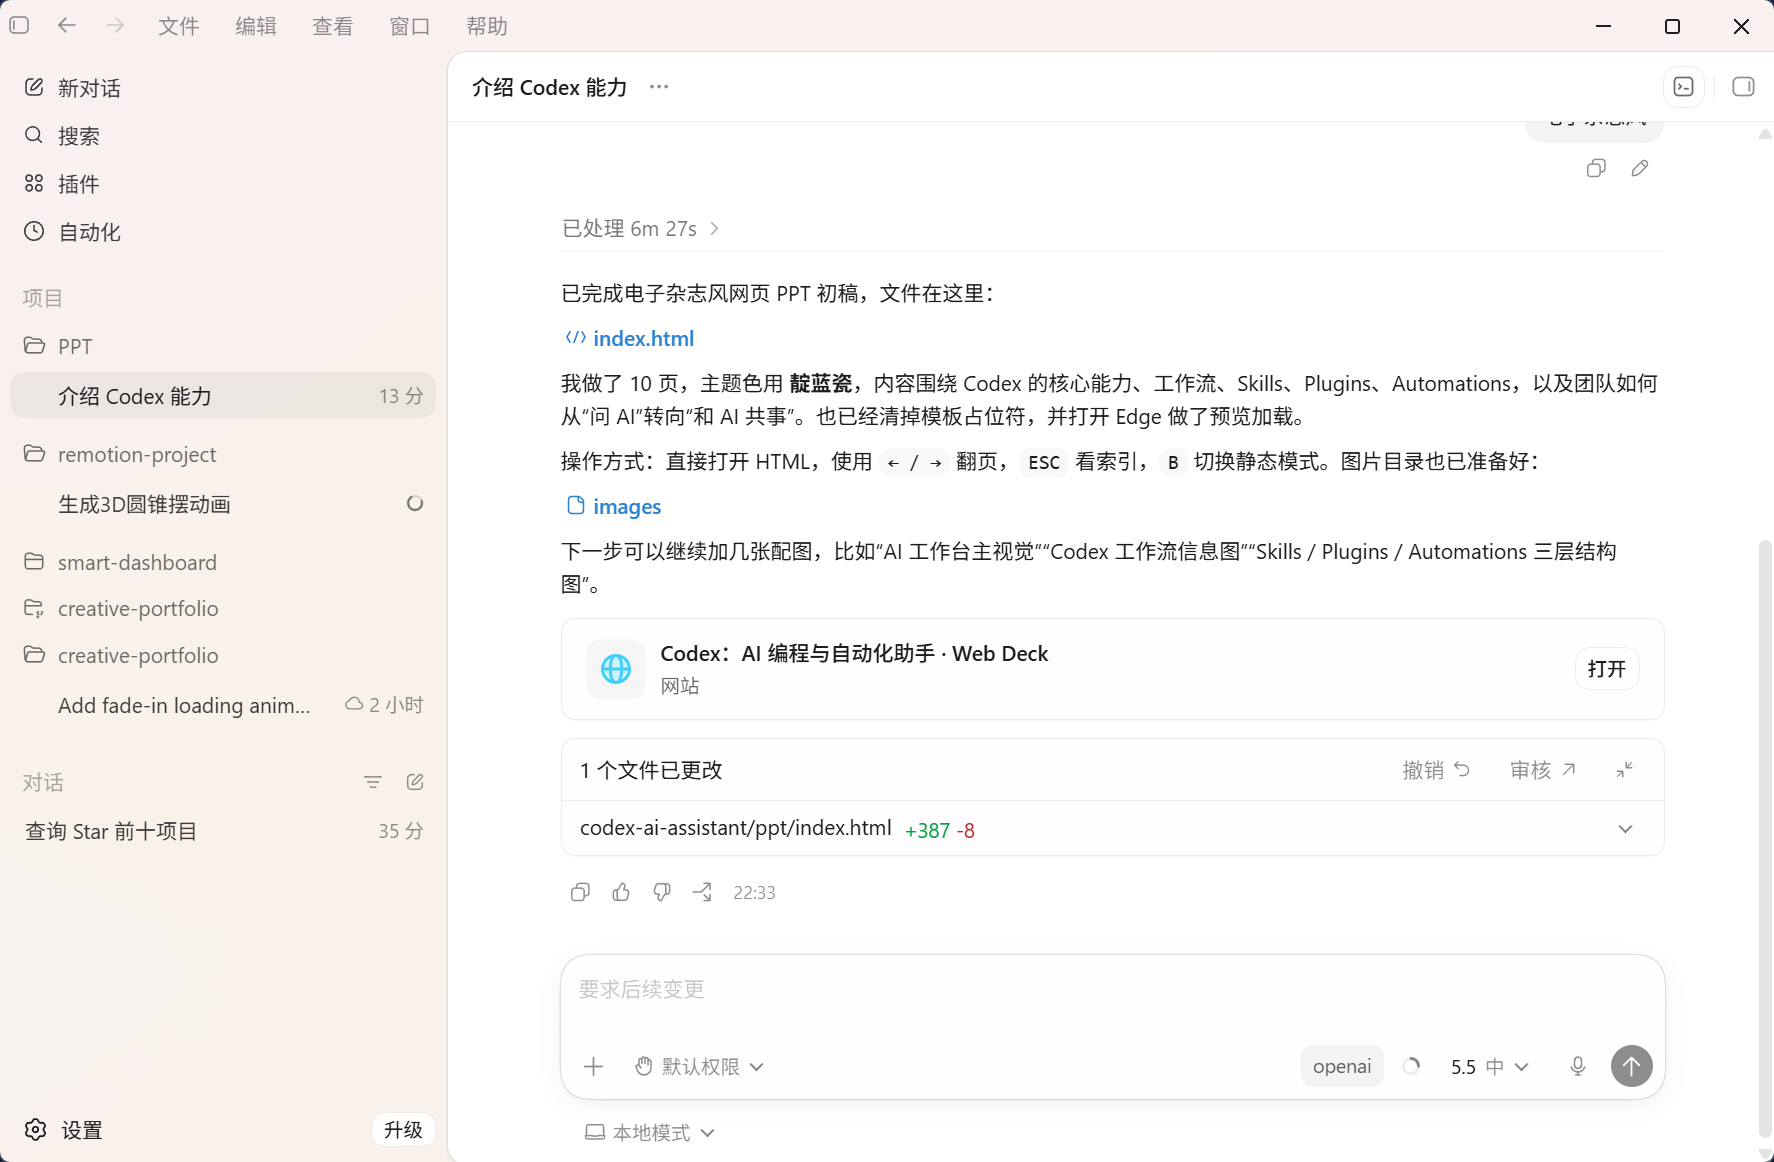Click the 升级 button
Screen dimensions: 1774x1162
pyautogui.click(x=403, y=1130)
